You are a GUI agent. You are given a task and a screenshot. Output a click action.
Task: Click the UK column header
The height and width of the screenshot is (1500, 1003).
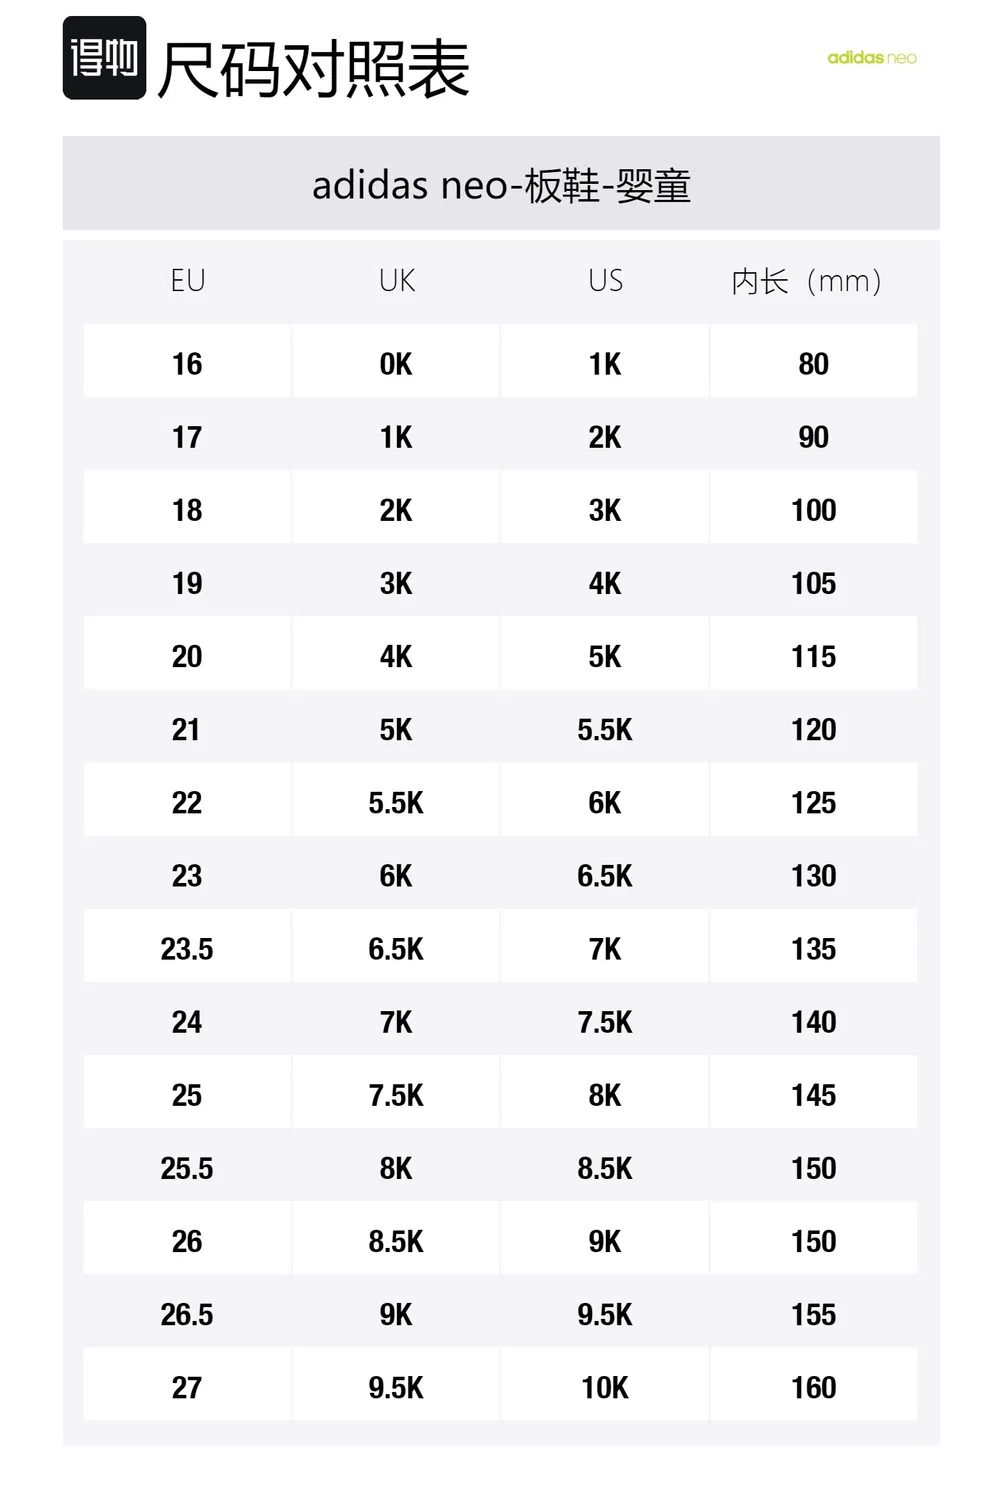pyautogui.click(x=397, y=281)
